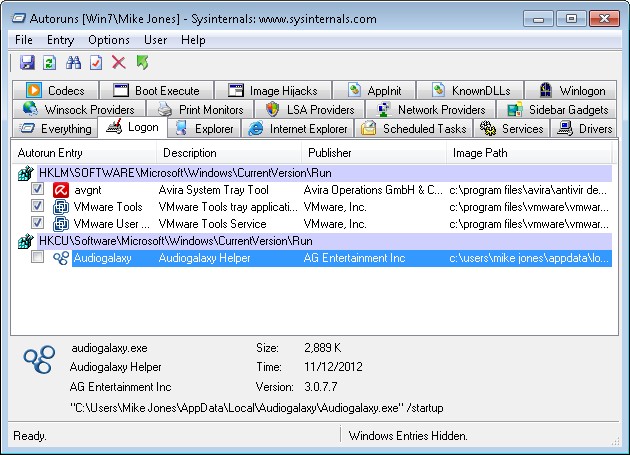Click the HKLM registry key icon
630x455 pixels.
[x=25, y=173]
